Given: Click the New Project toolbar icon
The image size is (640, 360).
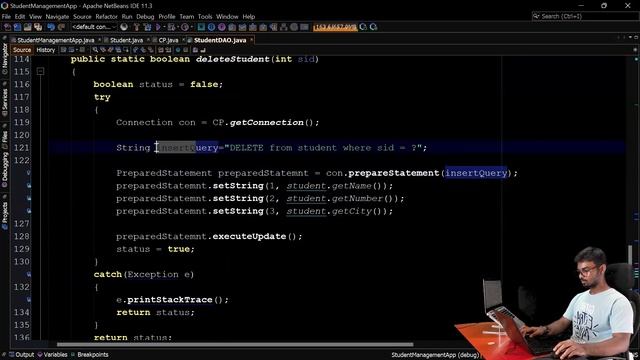Looking at the screenshot, I should click(x=17, y=27).
